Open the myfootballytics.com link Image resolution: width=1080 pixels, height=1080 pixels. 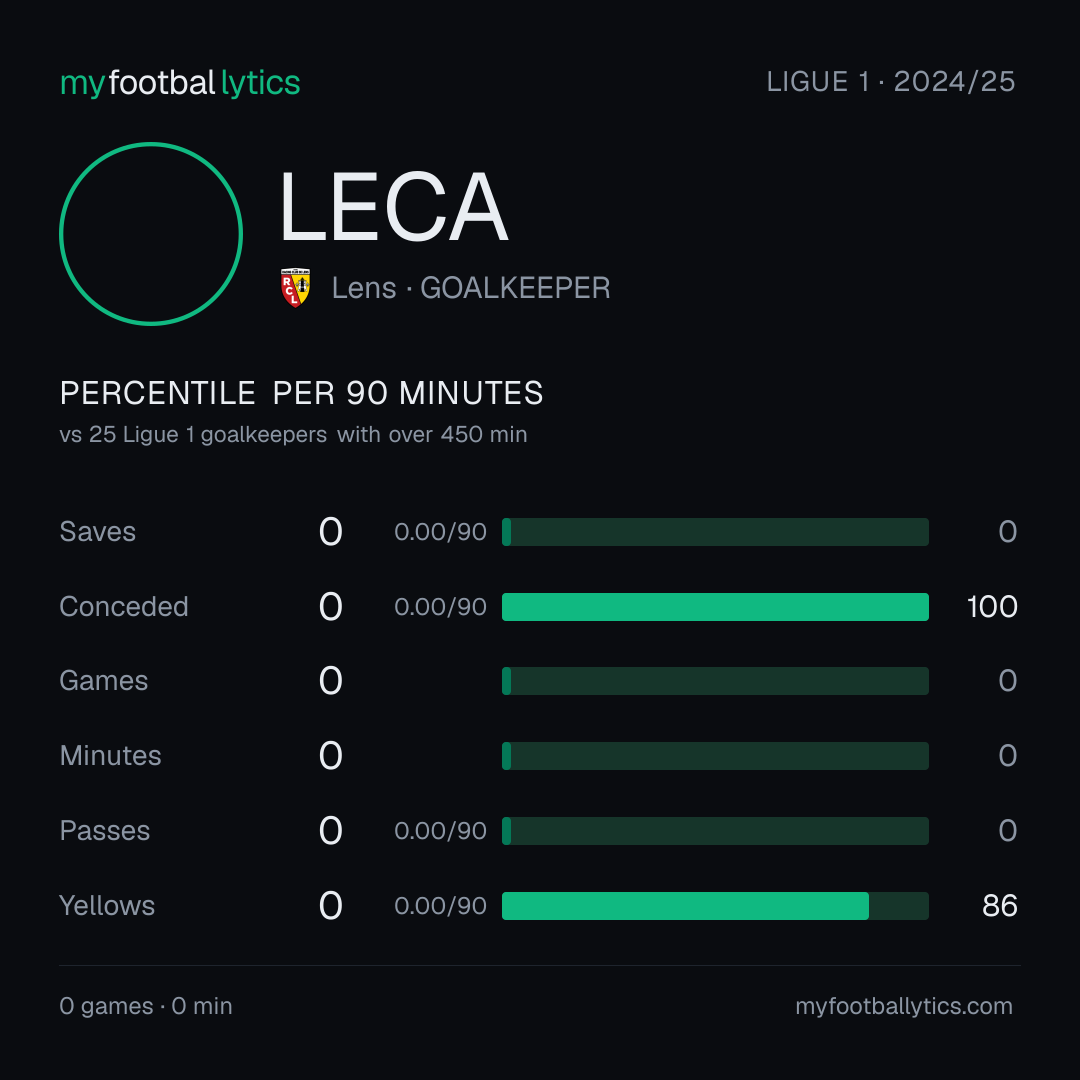tap(904, 1006)
